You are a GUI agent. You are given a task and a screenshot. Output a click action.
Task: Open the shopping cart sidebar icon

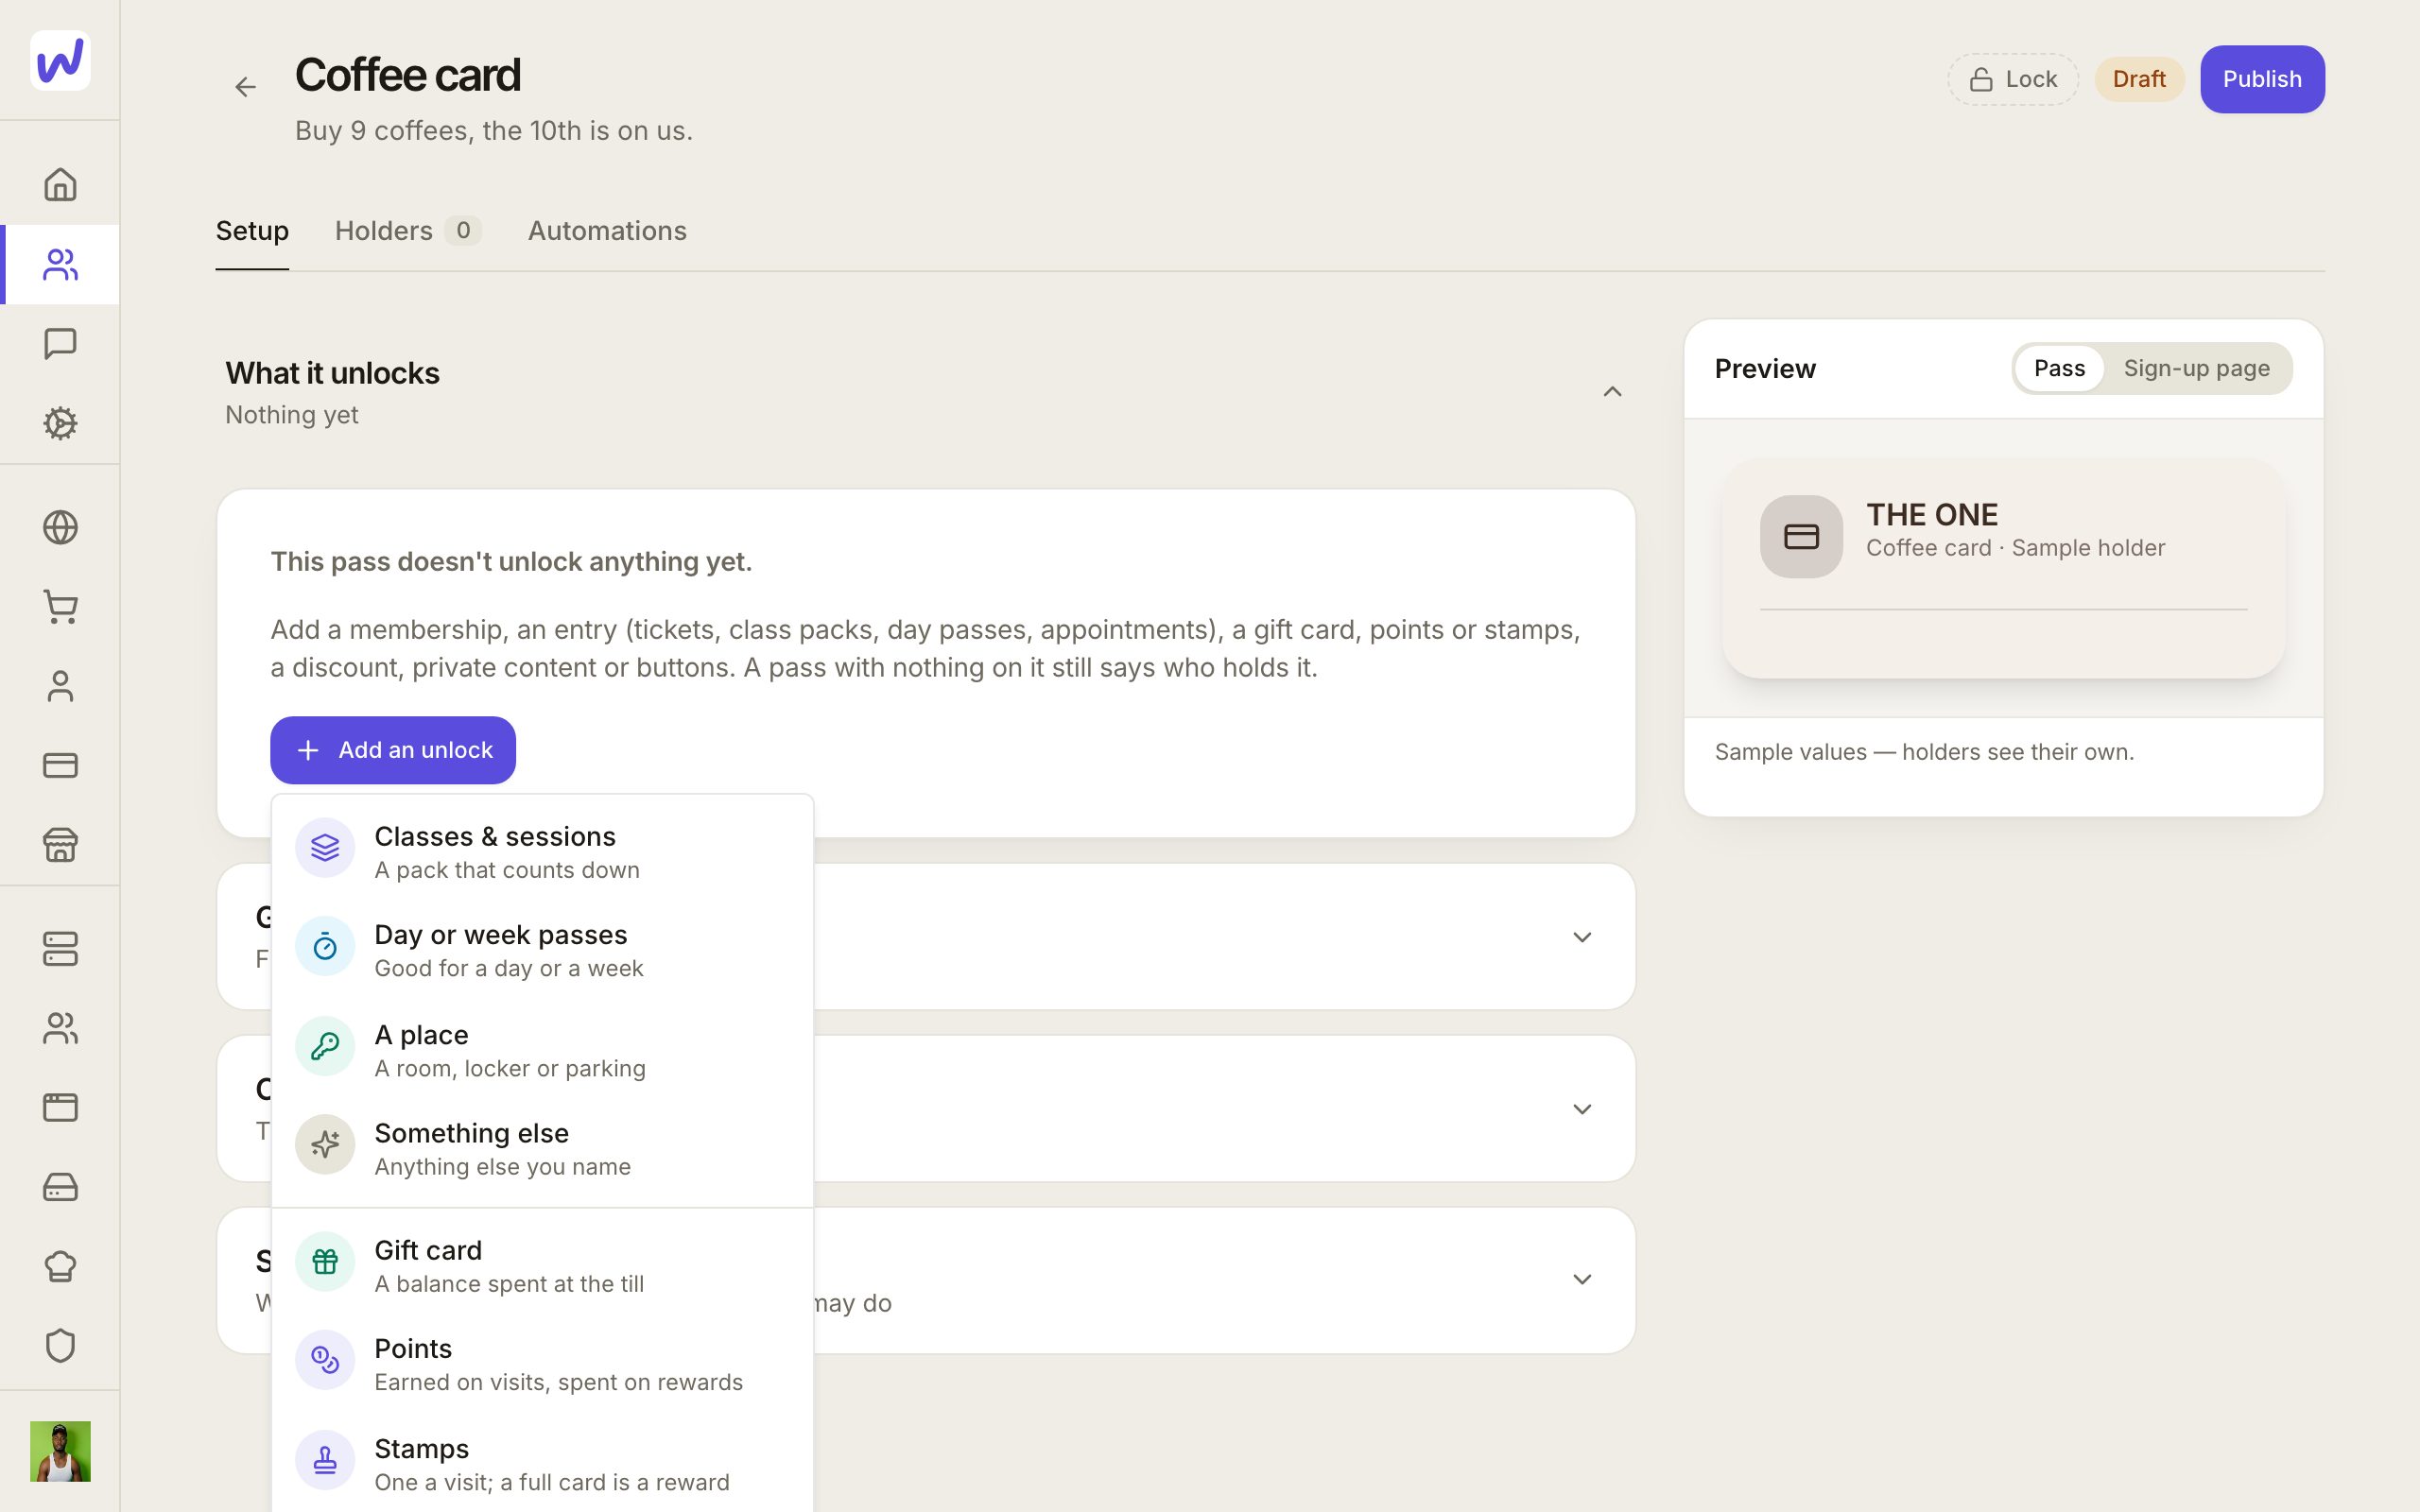(60, 607)
